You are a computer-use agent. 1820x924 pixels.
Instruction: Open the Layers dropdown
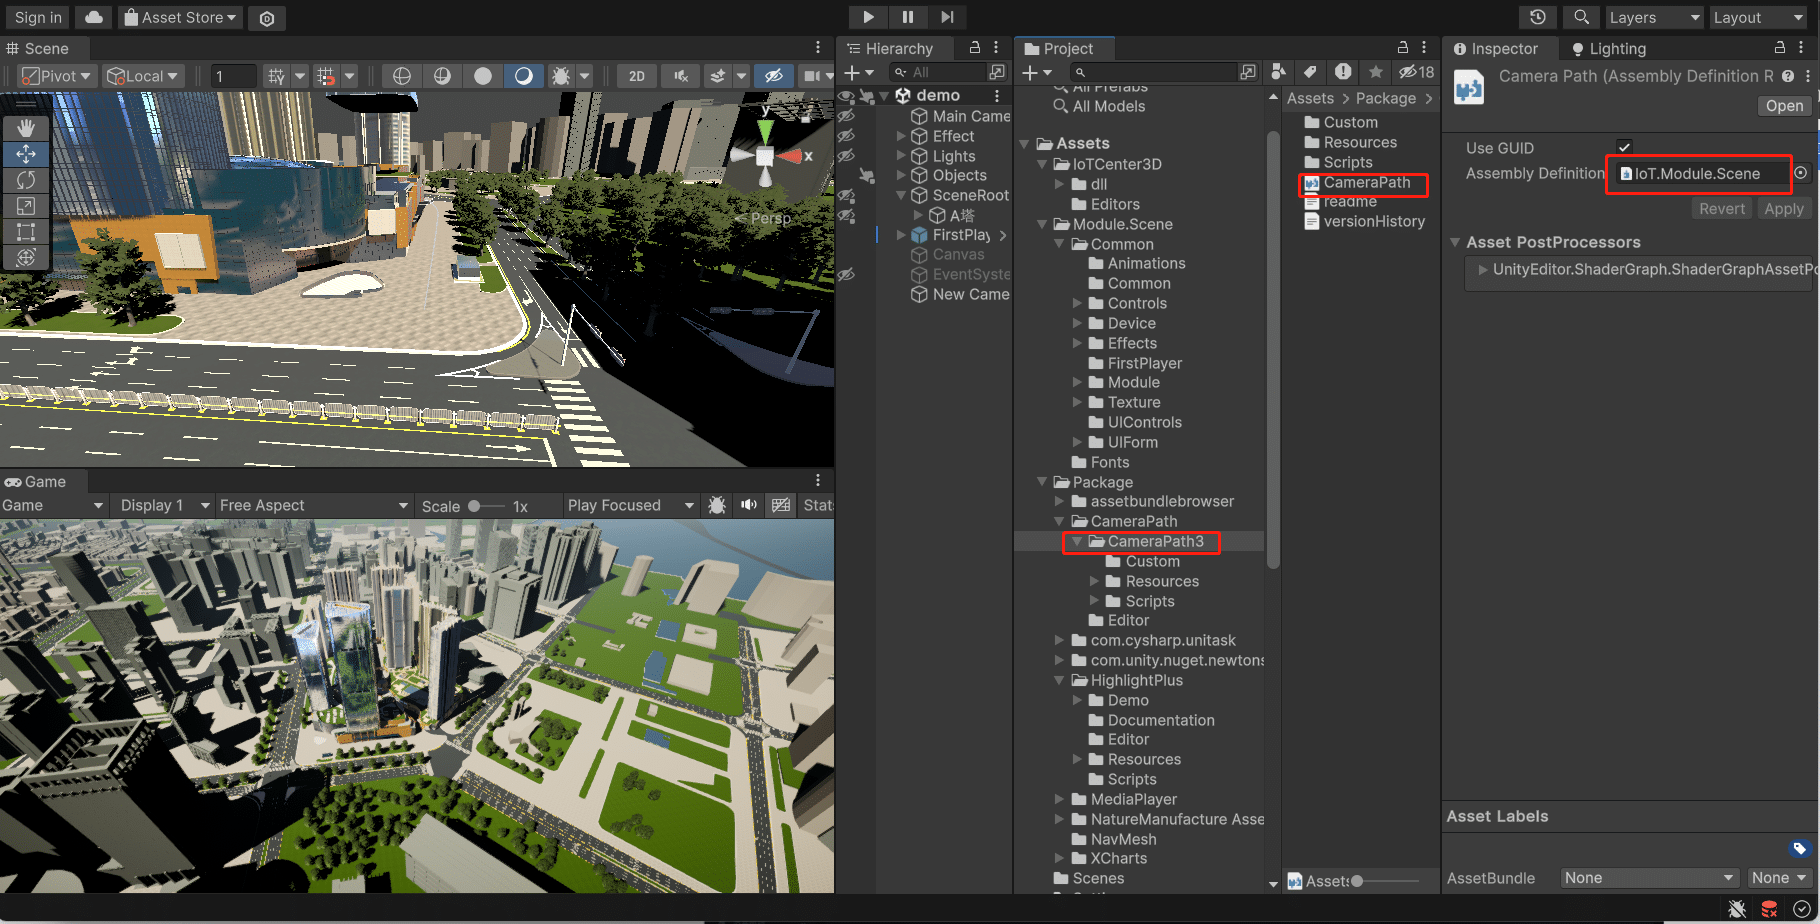pos(1653,17)
